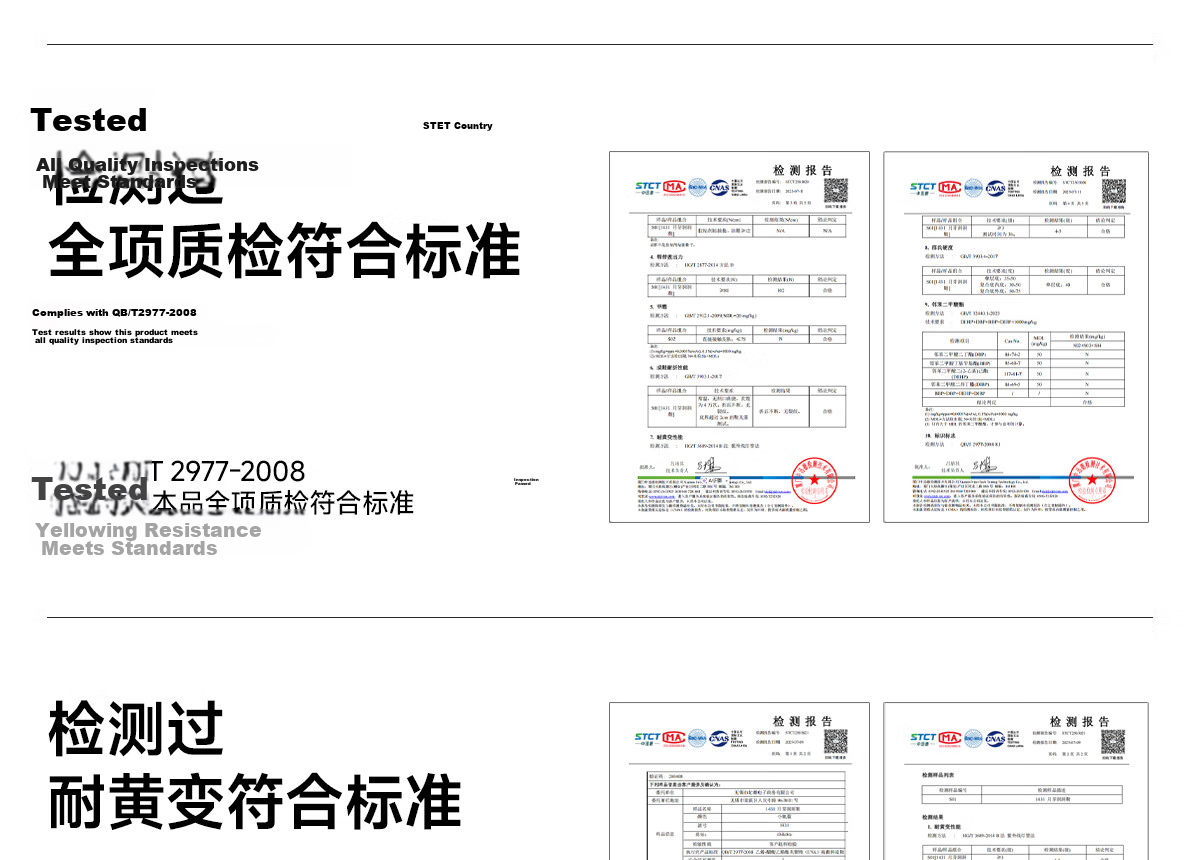Click the QR code on the bottom-right report
This screenshot has height=860, width=1200.
[x=1113, y=741]
